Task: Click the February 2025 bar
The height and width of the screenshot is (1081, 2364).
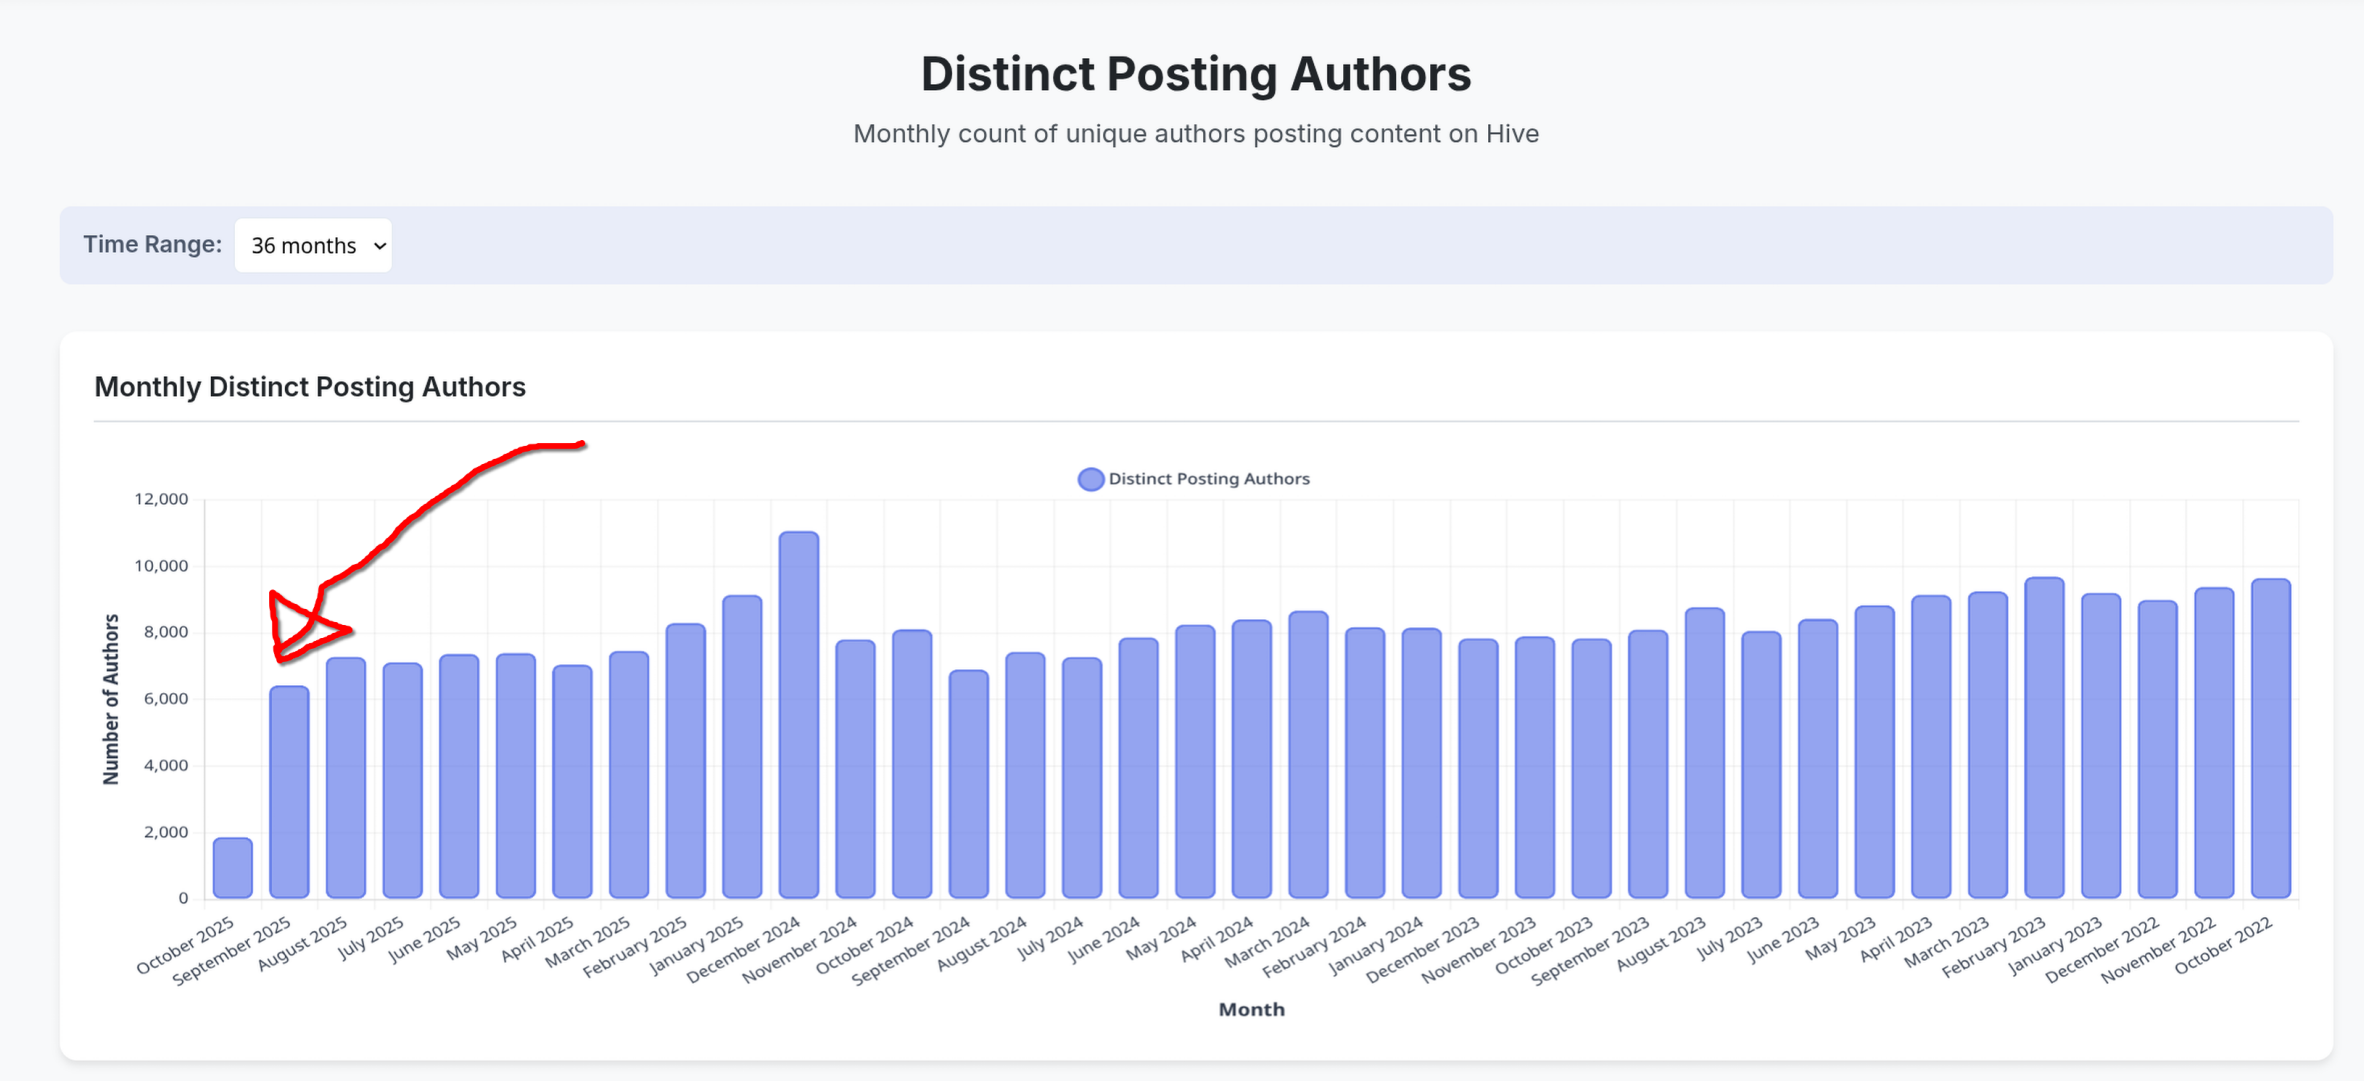Action: (x=685, y=760)
